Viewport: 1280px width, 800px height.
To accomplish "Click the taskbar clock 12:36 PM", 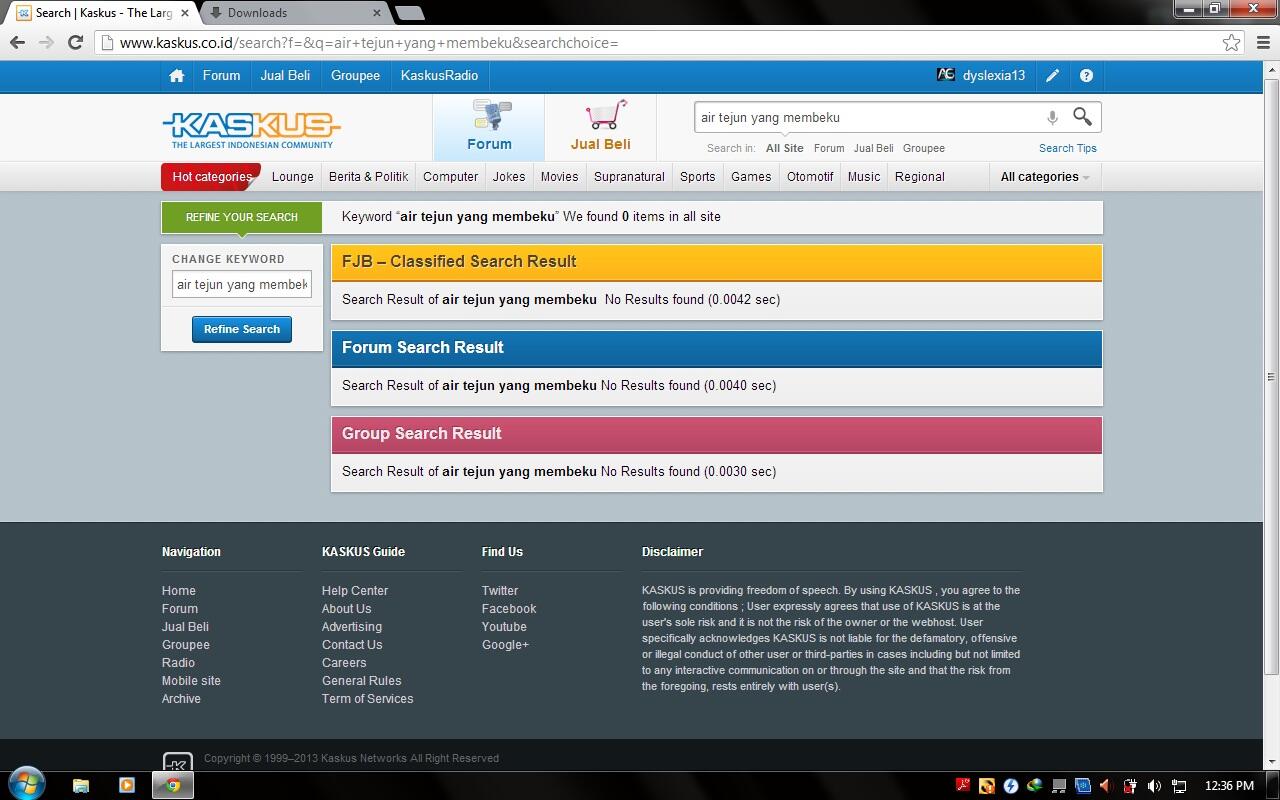I will click(1229, 786).
